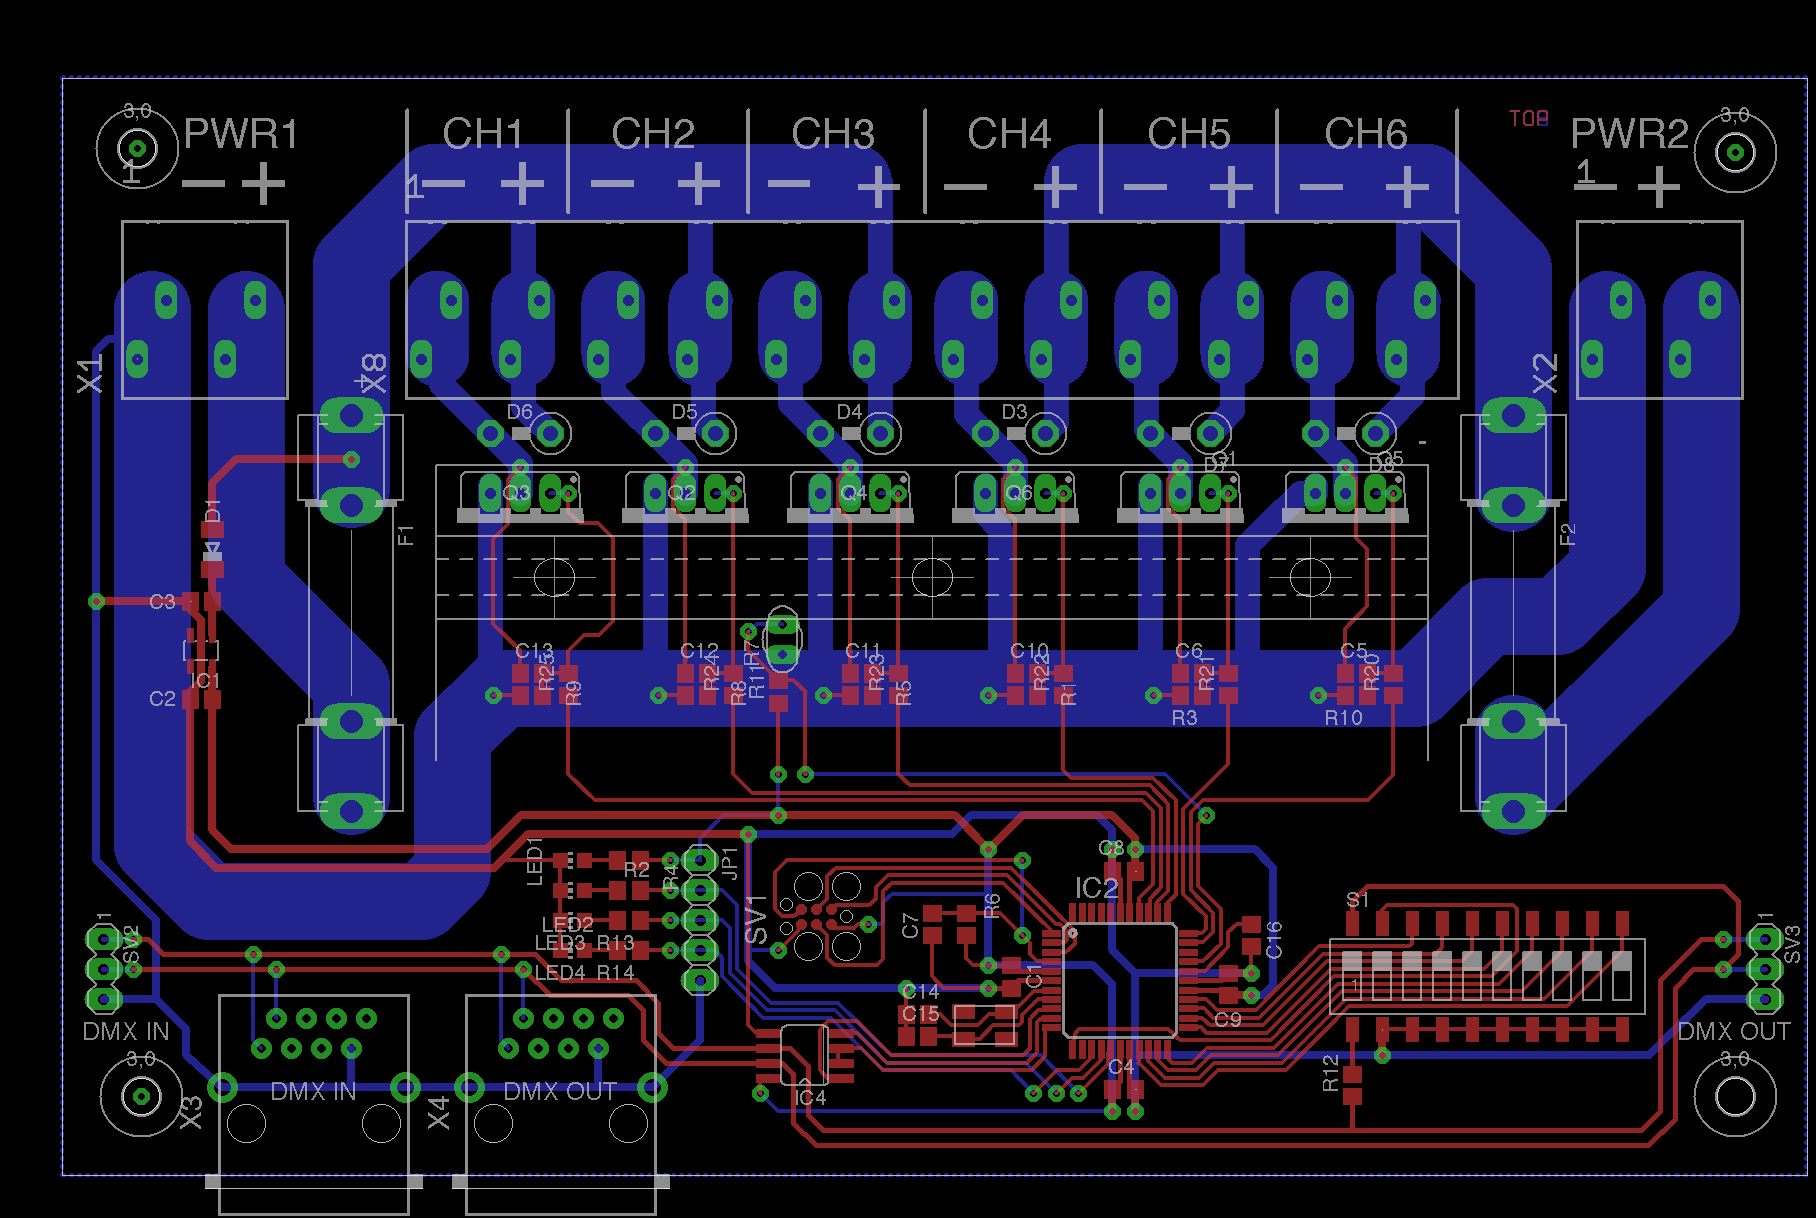Viewport: 1816px width, 1218px height.
Task: Select the X2 connector label
Action: (x=1545, y=374)
